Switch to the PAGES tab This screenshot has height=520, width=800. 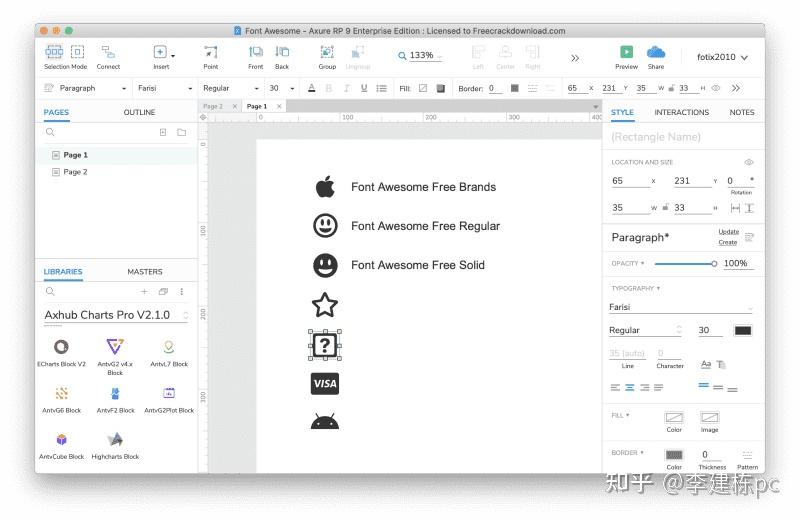coord(56,112)
